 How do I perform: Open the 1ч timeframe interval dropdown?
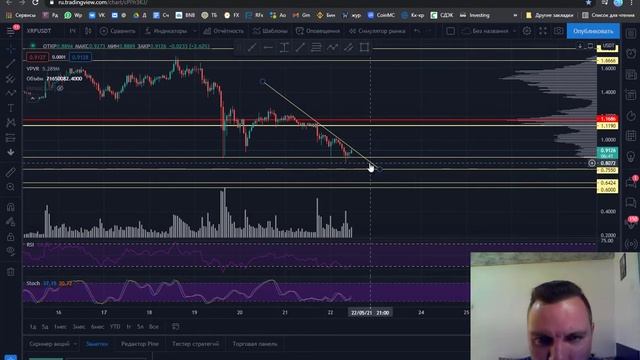click(72, 31)
